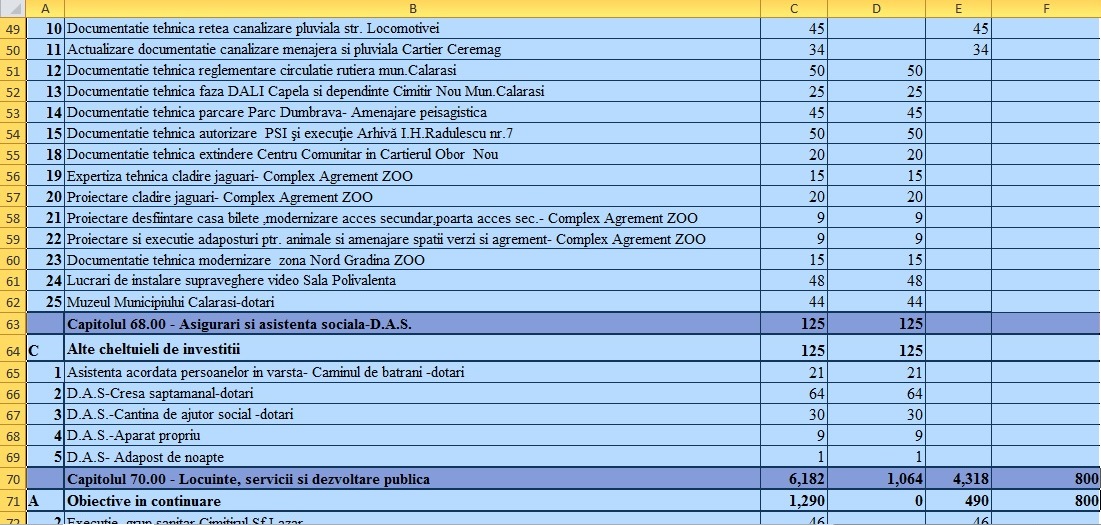
Task: Click cell 'D.A.S.-Aparat propriu'
Action: 412,436
